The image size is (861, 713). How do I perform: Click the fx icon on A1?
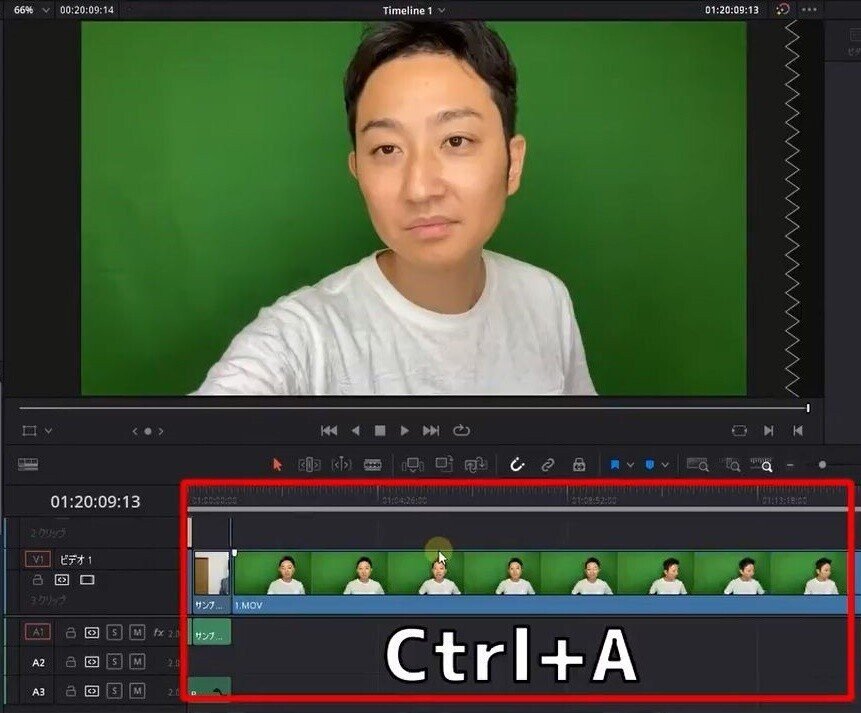[x=158, y=633]
